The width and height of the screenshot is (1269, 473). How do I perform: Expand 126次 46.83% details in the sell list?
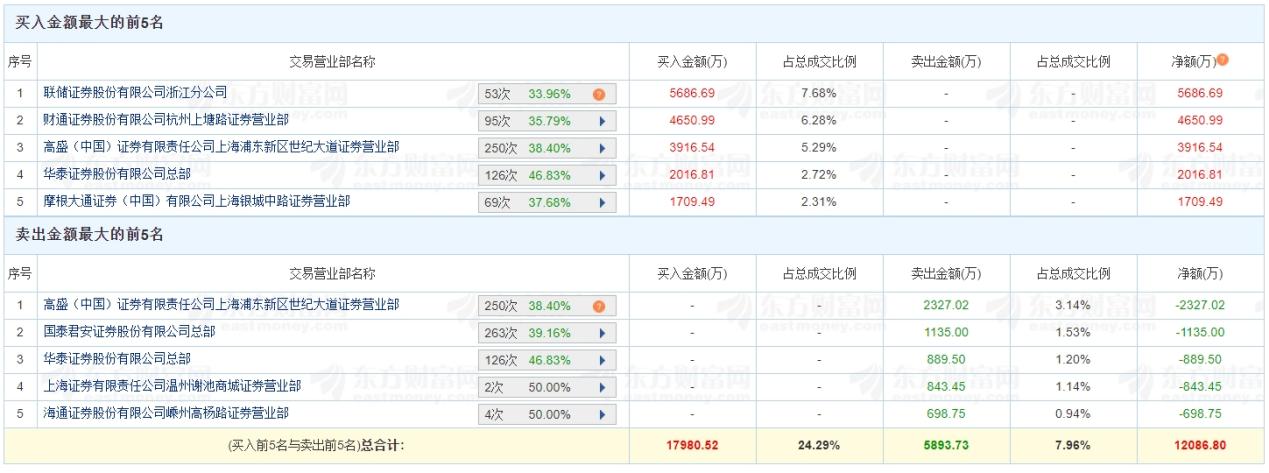click(601, 360)
